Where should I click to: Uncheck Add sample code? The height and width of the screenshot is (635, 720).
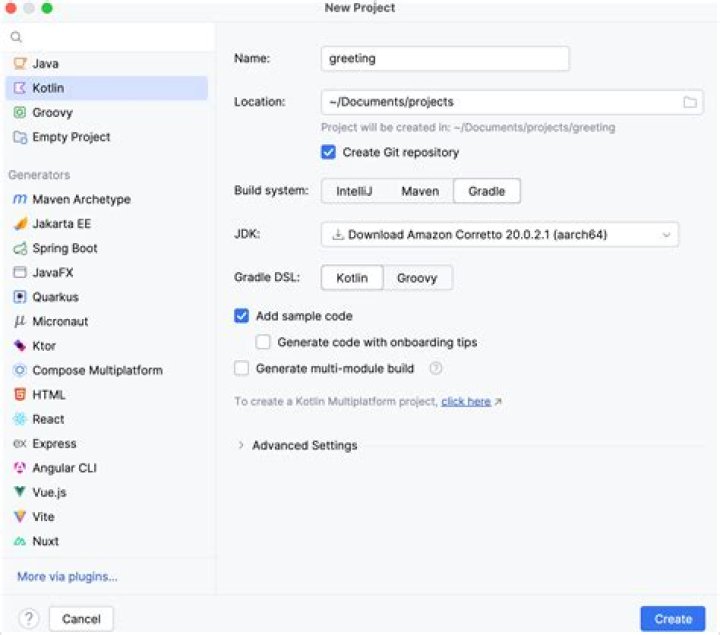pos(242,316)
